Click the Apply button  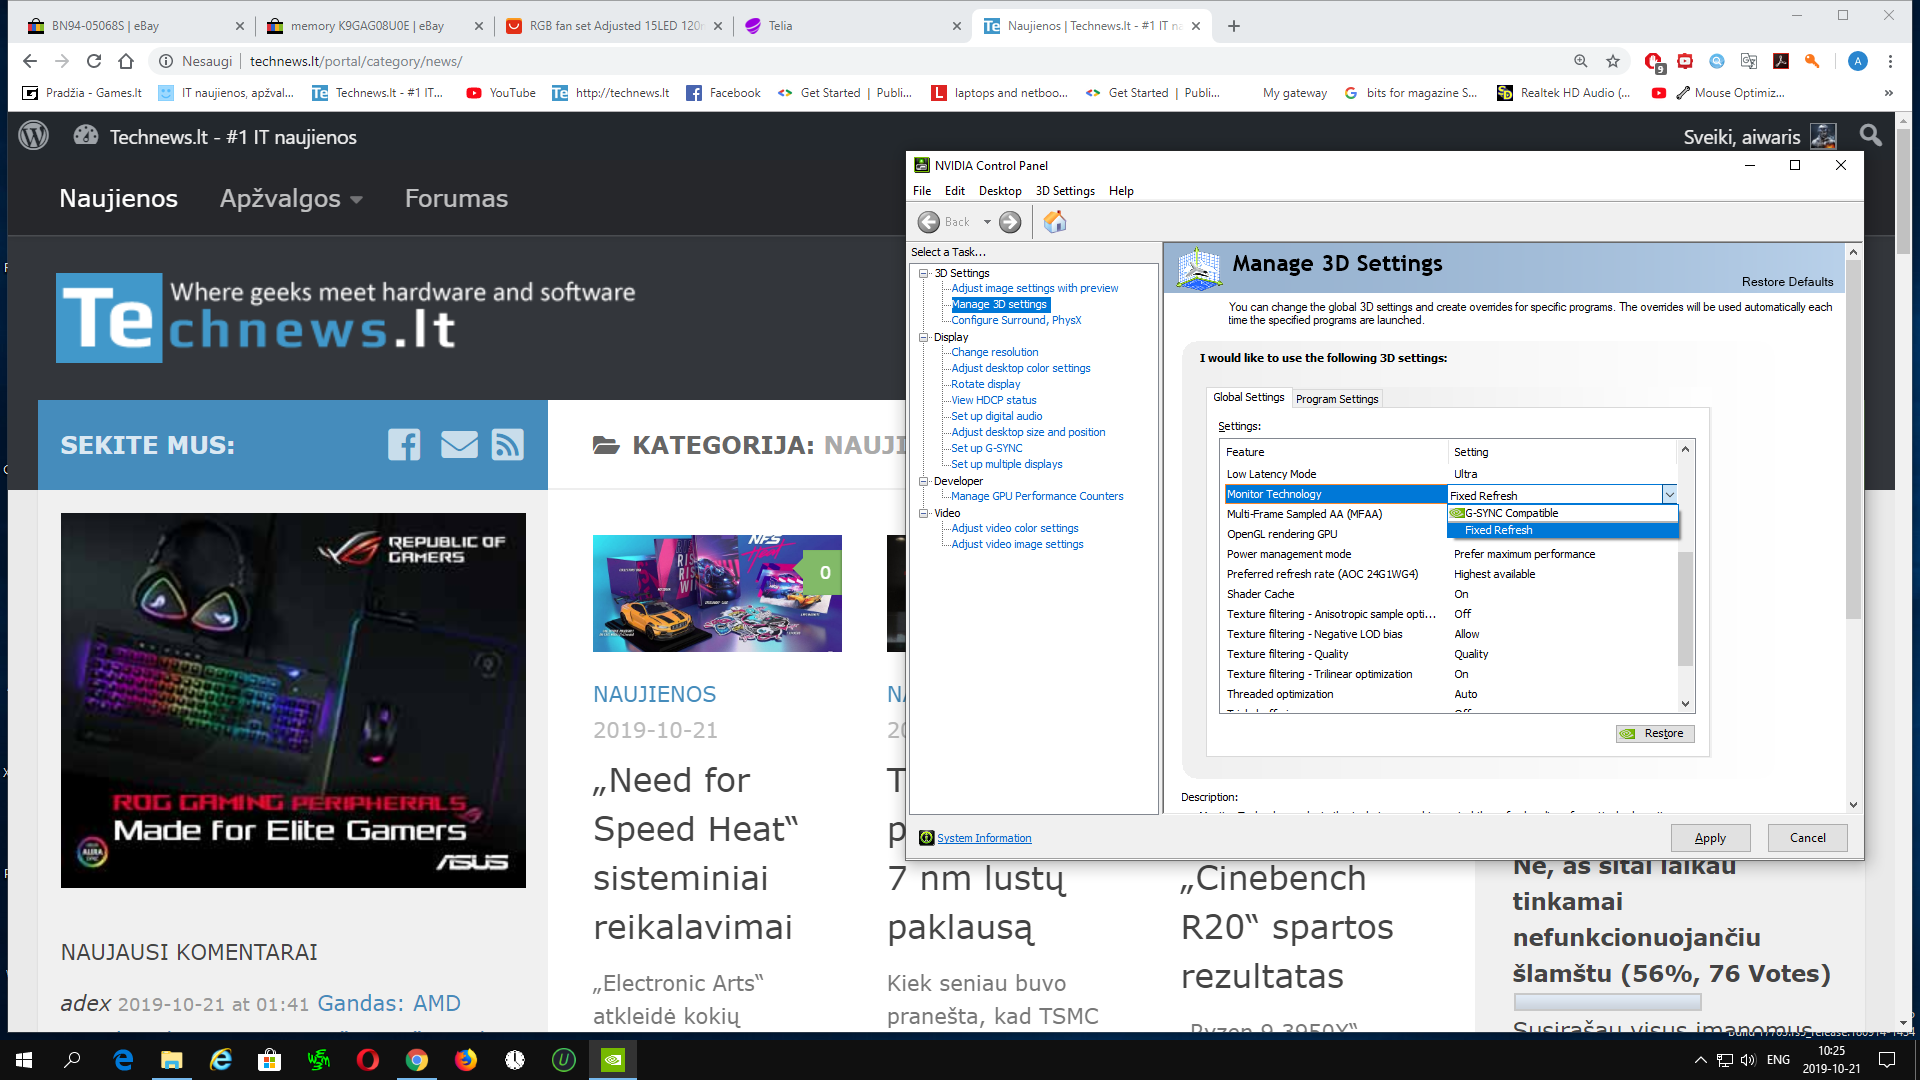point(1710,838)
